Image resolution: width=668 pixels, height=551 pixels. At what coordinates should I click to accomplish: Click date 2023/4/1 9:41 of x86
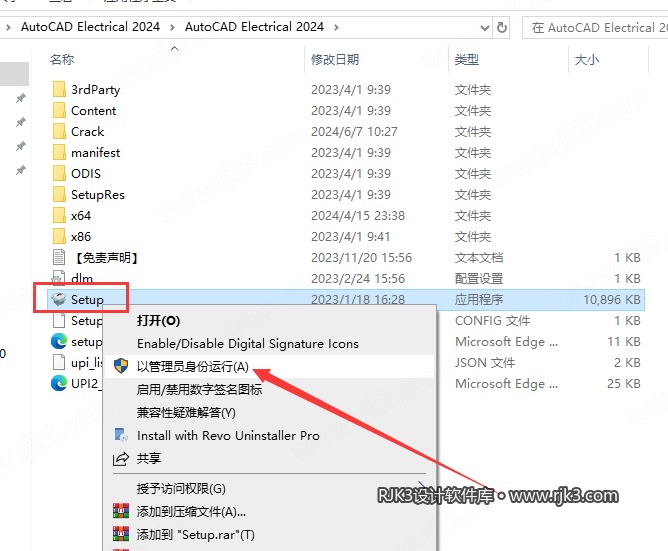tap(351, 236)
